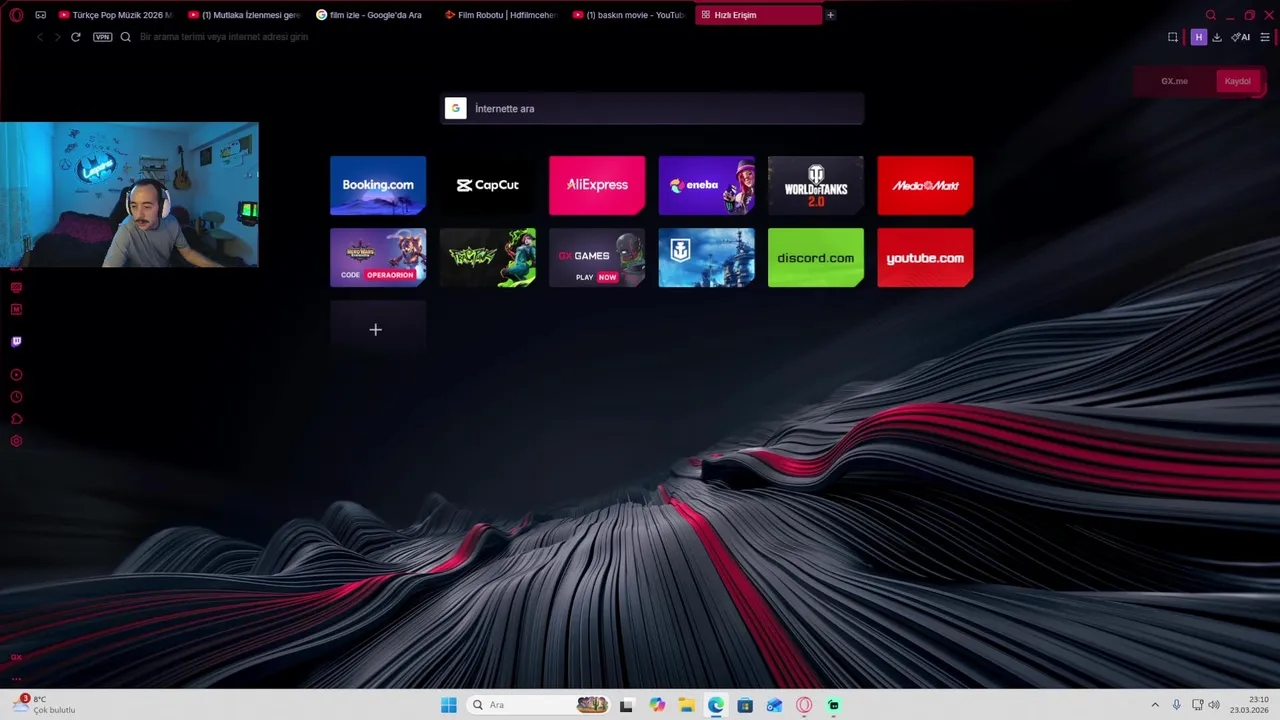Launch Copilot from the taskbar
1280x720 pixels.
(657, 705)
